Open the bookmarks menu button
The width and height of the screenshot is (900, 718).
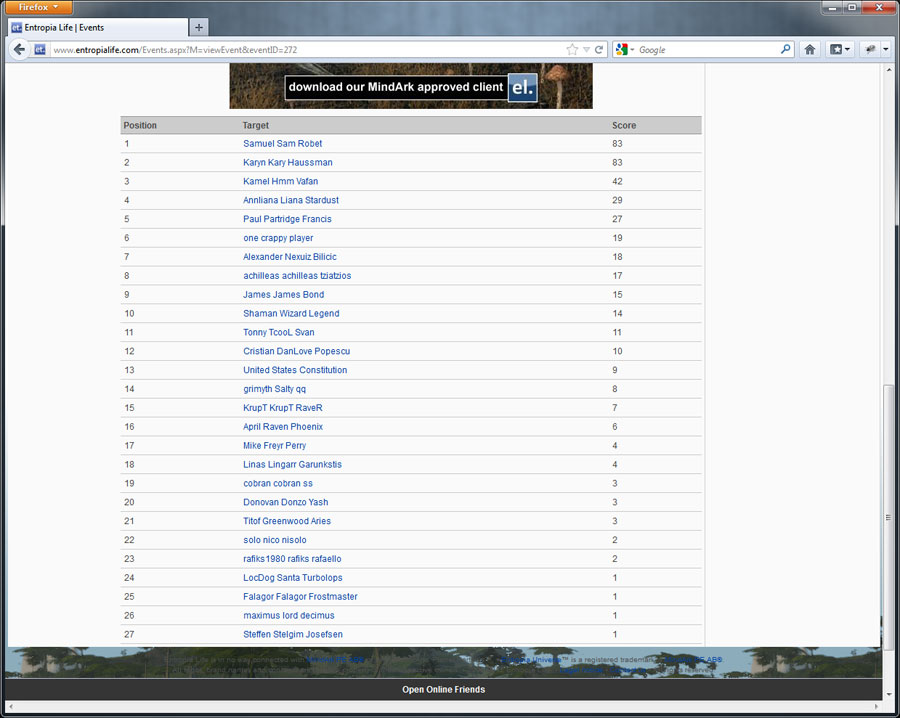coord(840,50)
